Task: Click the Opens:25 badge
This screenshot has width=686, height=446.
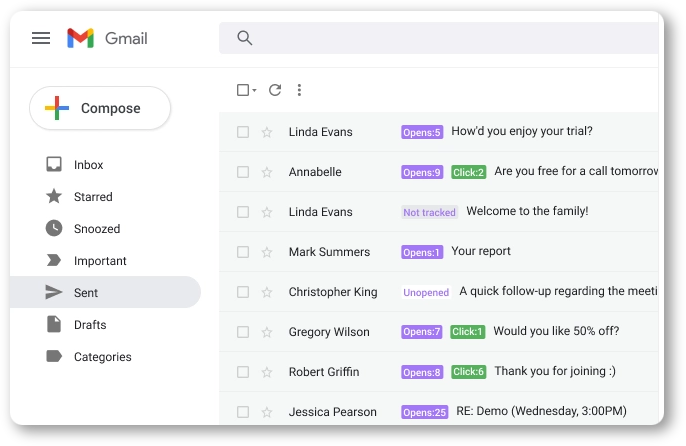Action: [x=424, y=412]
